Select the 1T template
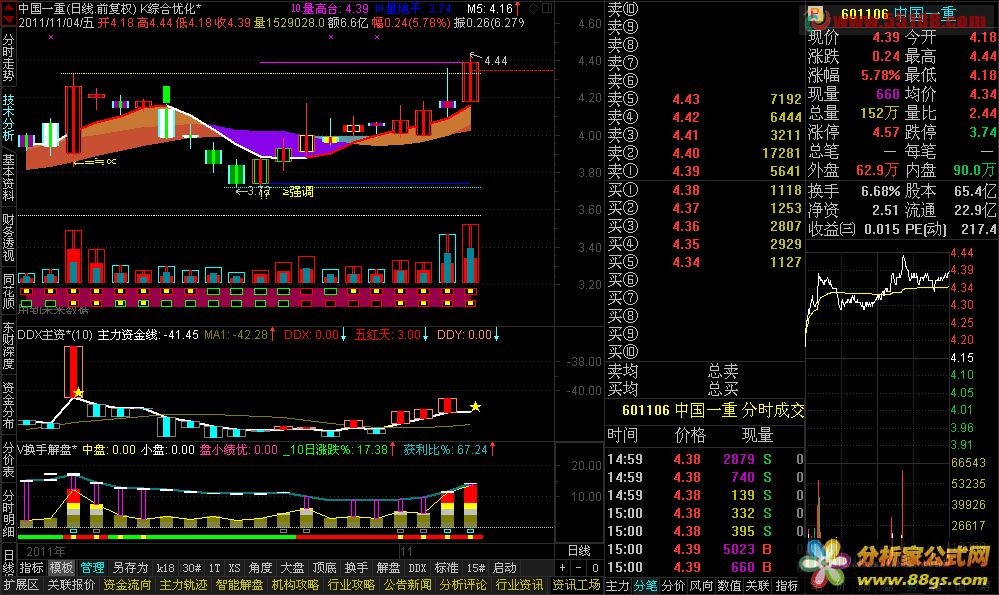999x595 pixels. pos(215,568)
